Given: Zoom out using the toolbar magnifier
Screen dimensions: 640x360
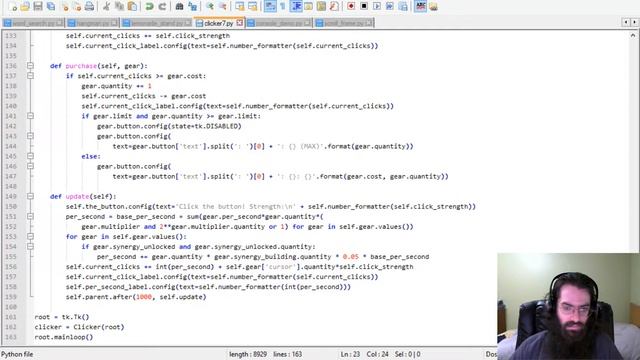Looking at the screenshot, I should pyautogui.click(x=222, y=7).
